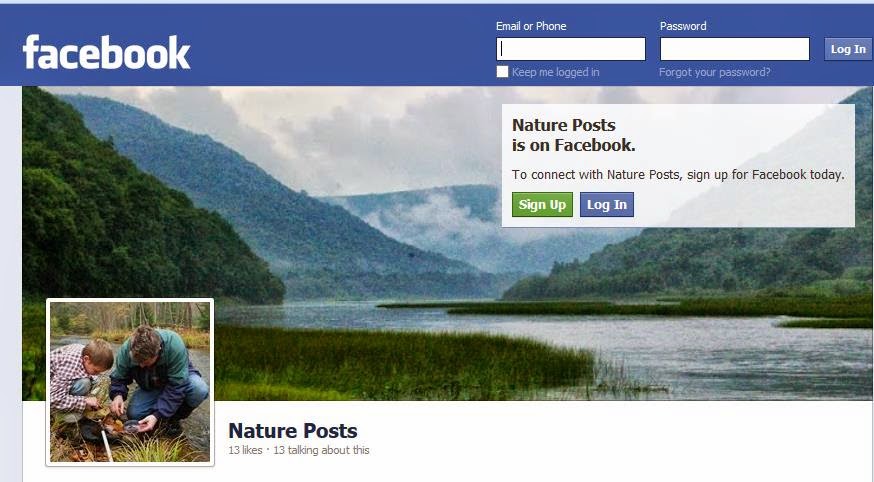Click the 13 likes text
Screen dimensions: 874x482
245,450
